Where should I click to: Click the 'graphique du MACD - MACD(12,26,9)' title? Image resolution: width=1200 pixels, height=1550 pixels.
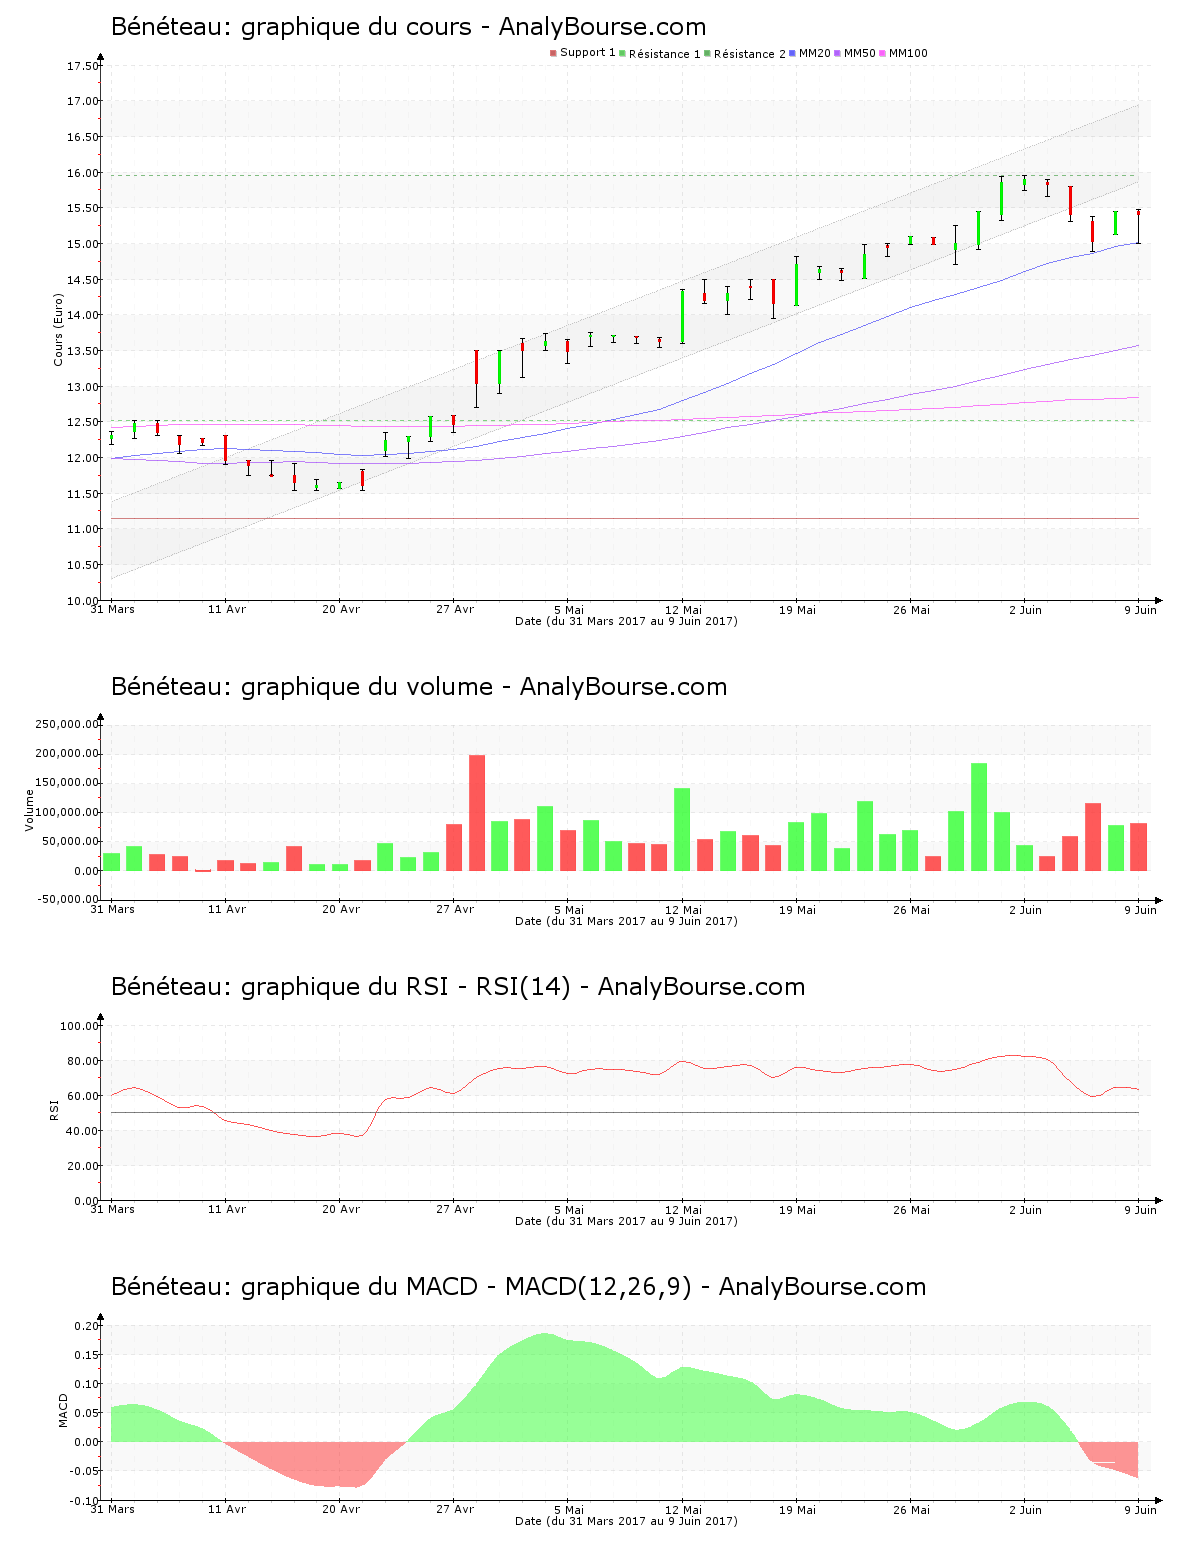click(x=466, y=1287)
